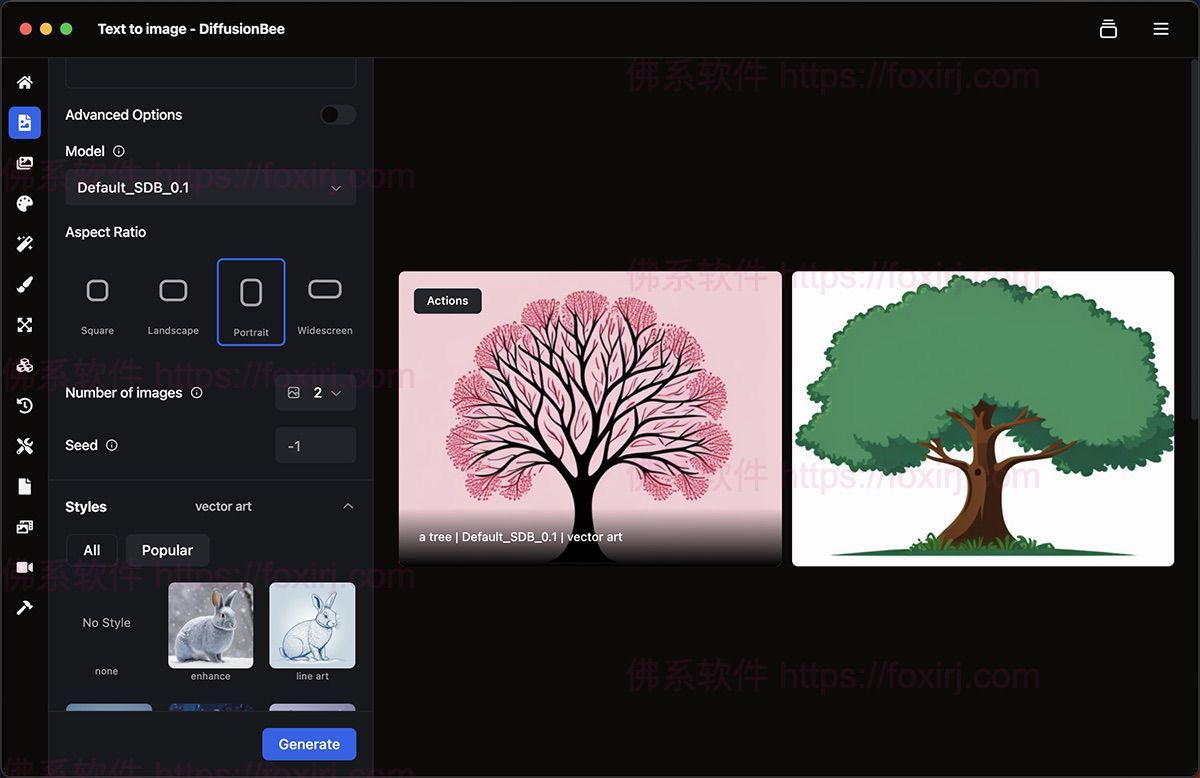Collapse the Styles section chevron
The image size is (1200, 778).
[348, 506]
